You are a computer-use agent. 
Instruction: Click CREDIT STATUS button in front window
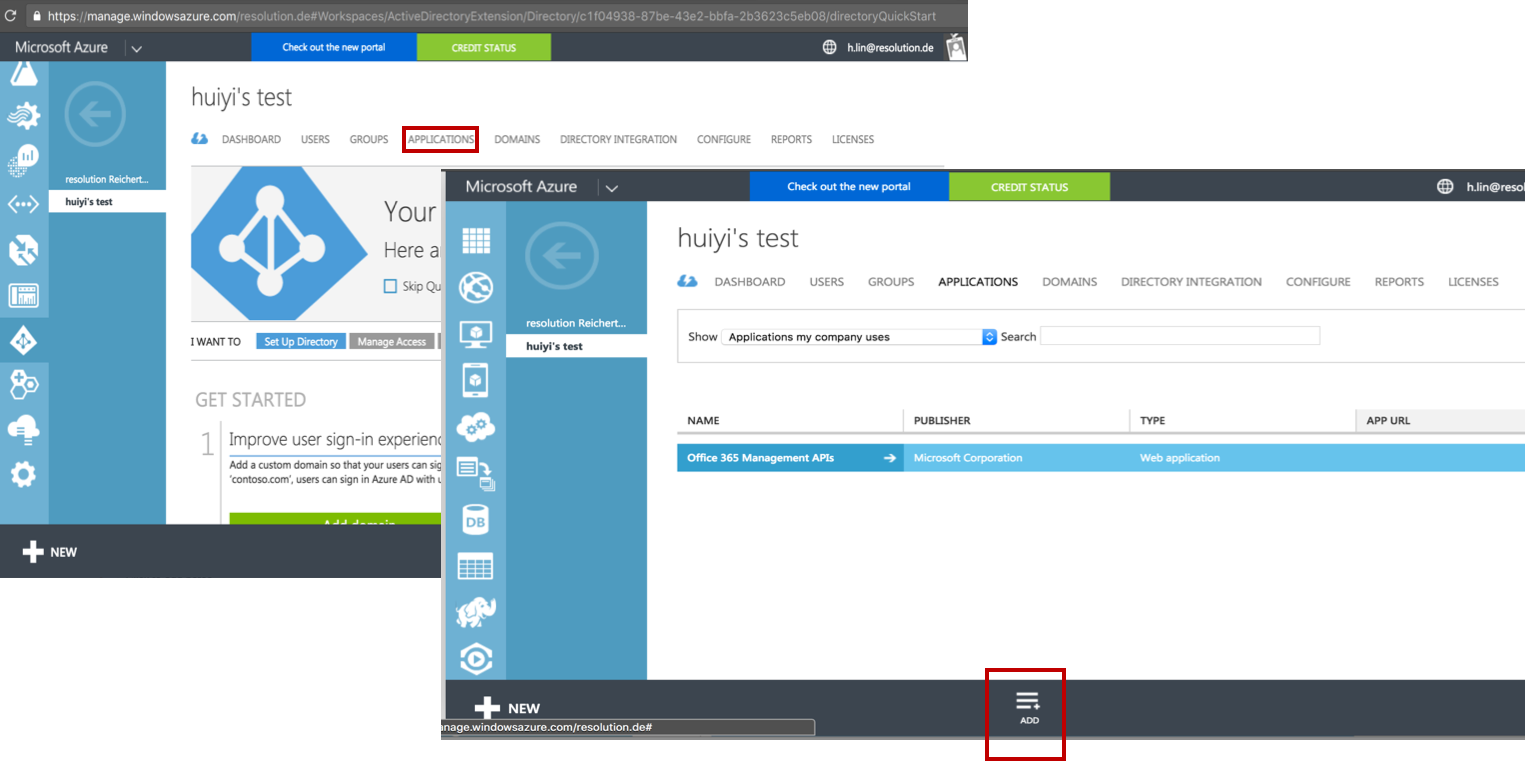tap(1029, 187)
